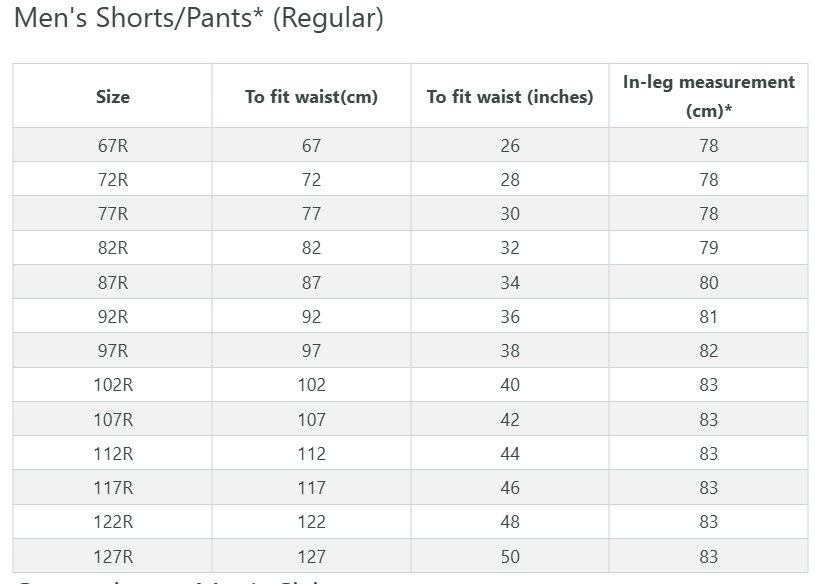Click the 50 inches waist value

510,557
